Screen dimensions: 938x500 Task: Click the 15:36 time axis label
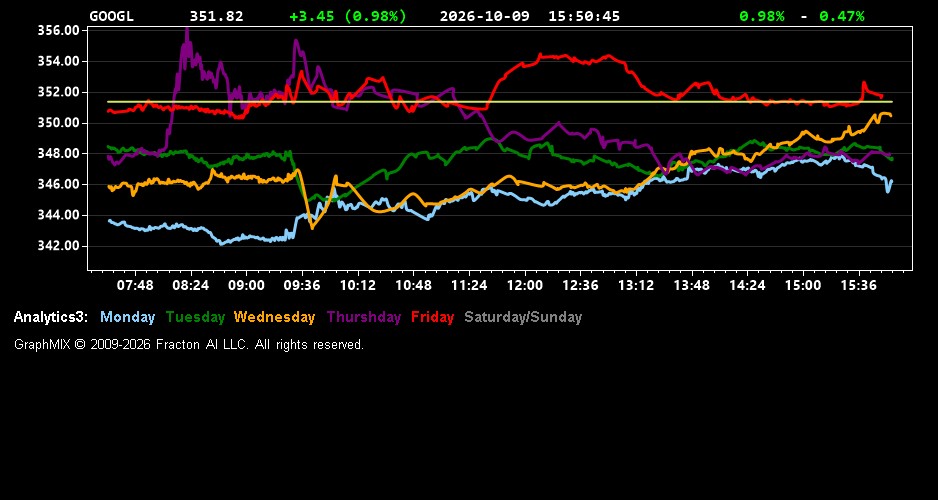pyautogui.click(x=858, y=285)
